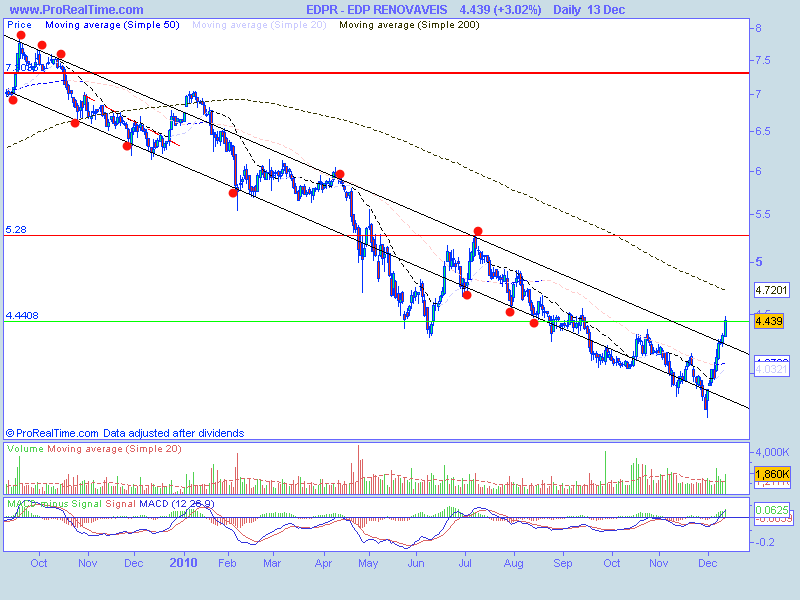Click the ProRealTime.com Data adjusted after dividends notice
Image resolution: width=800 pixels, height=600 pixels.
tap(125, 433)
